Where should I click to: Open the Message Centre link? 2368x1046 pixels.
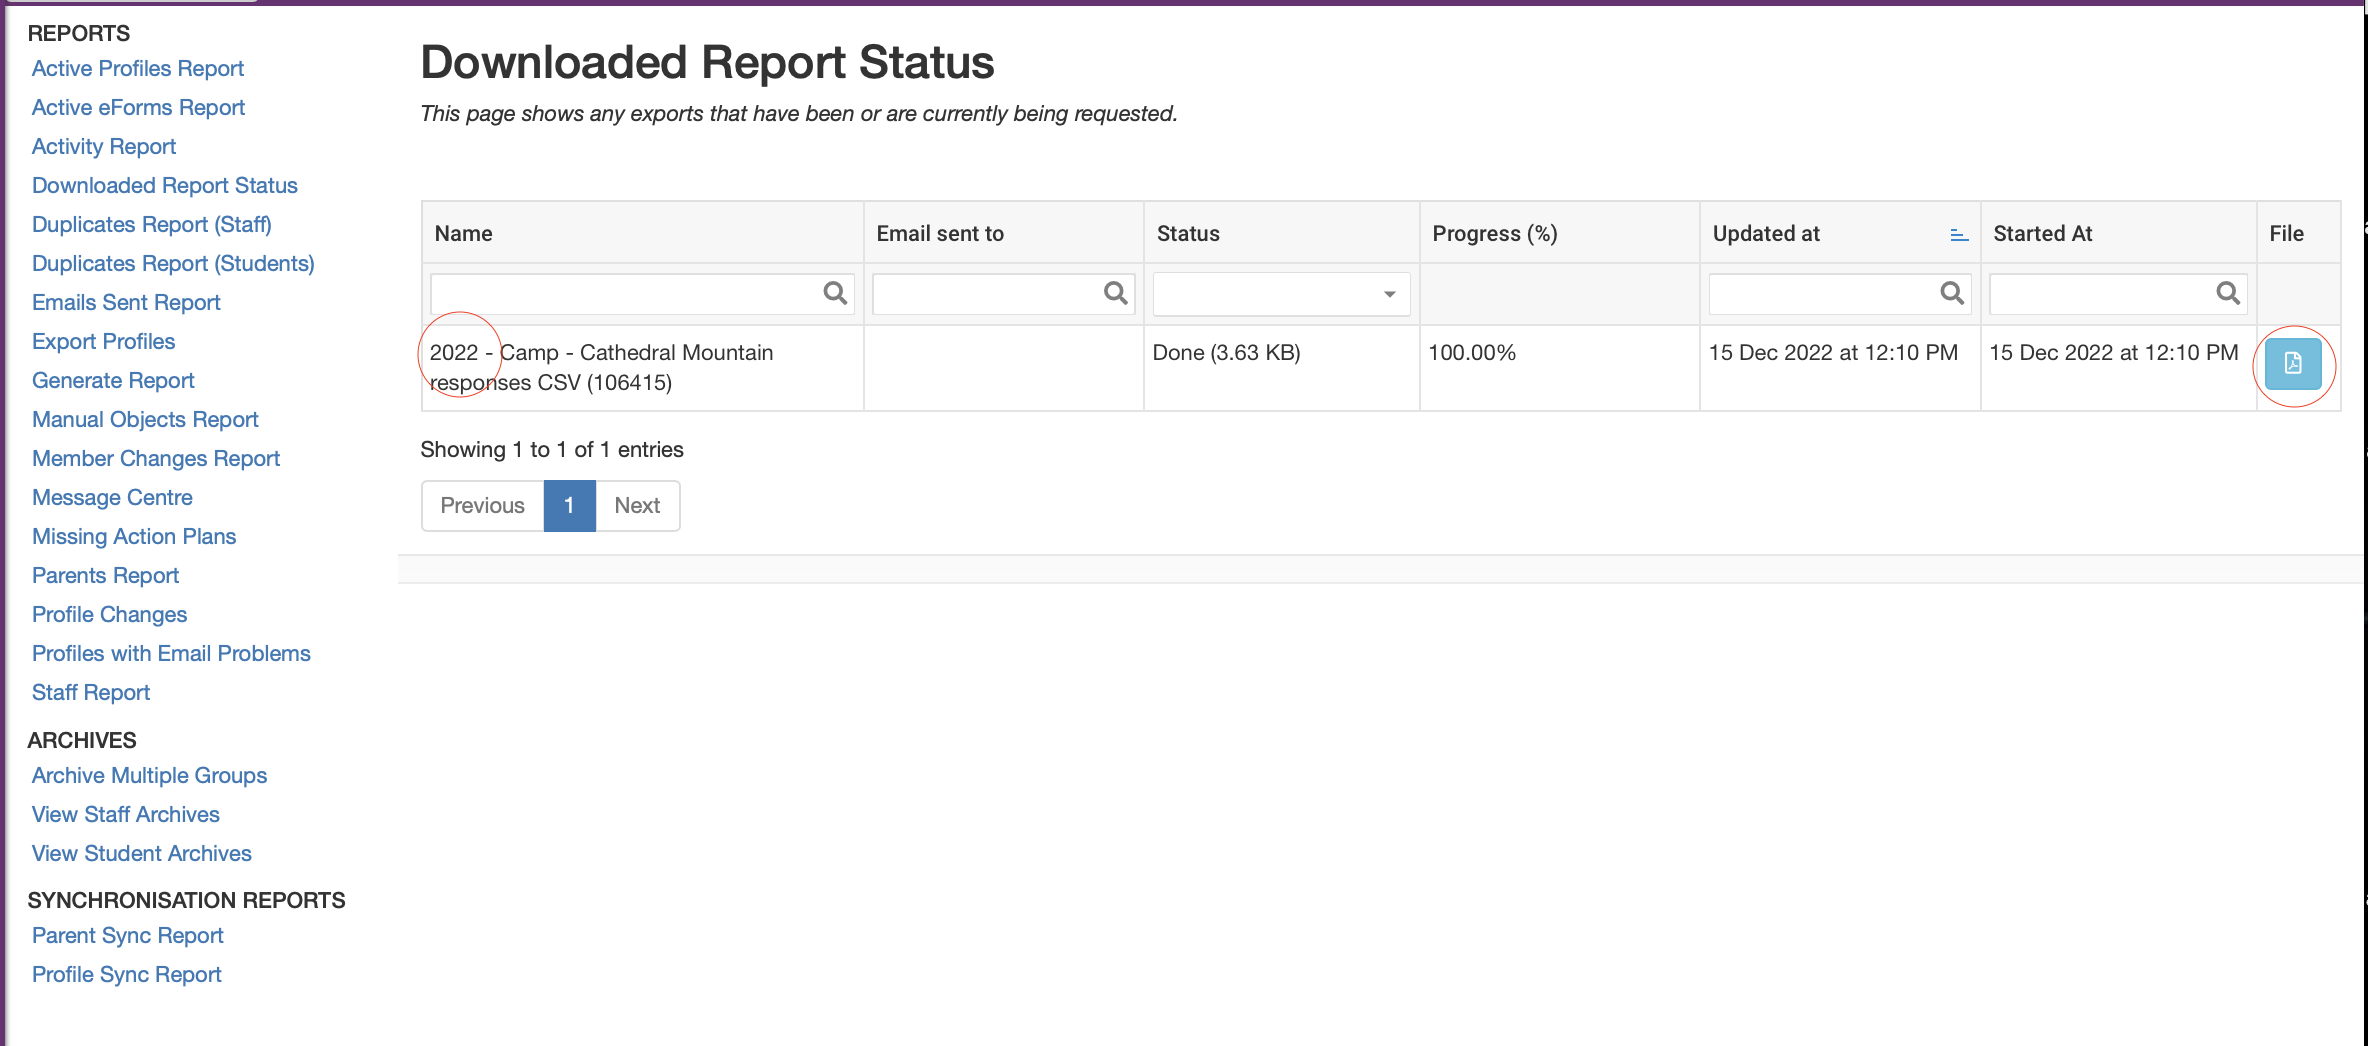tap(112, 498)
